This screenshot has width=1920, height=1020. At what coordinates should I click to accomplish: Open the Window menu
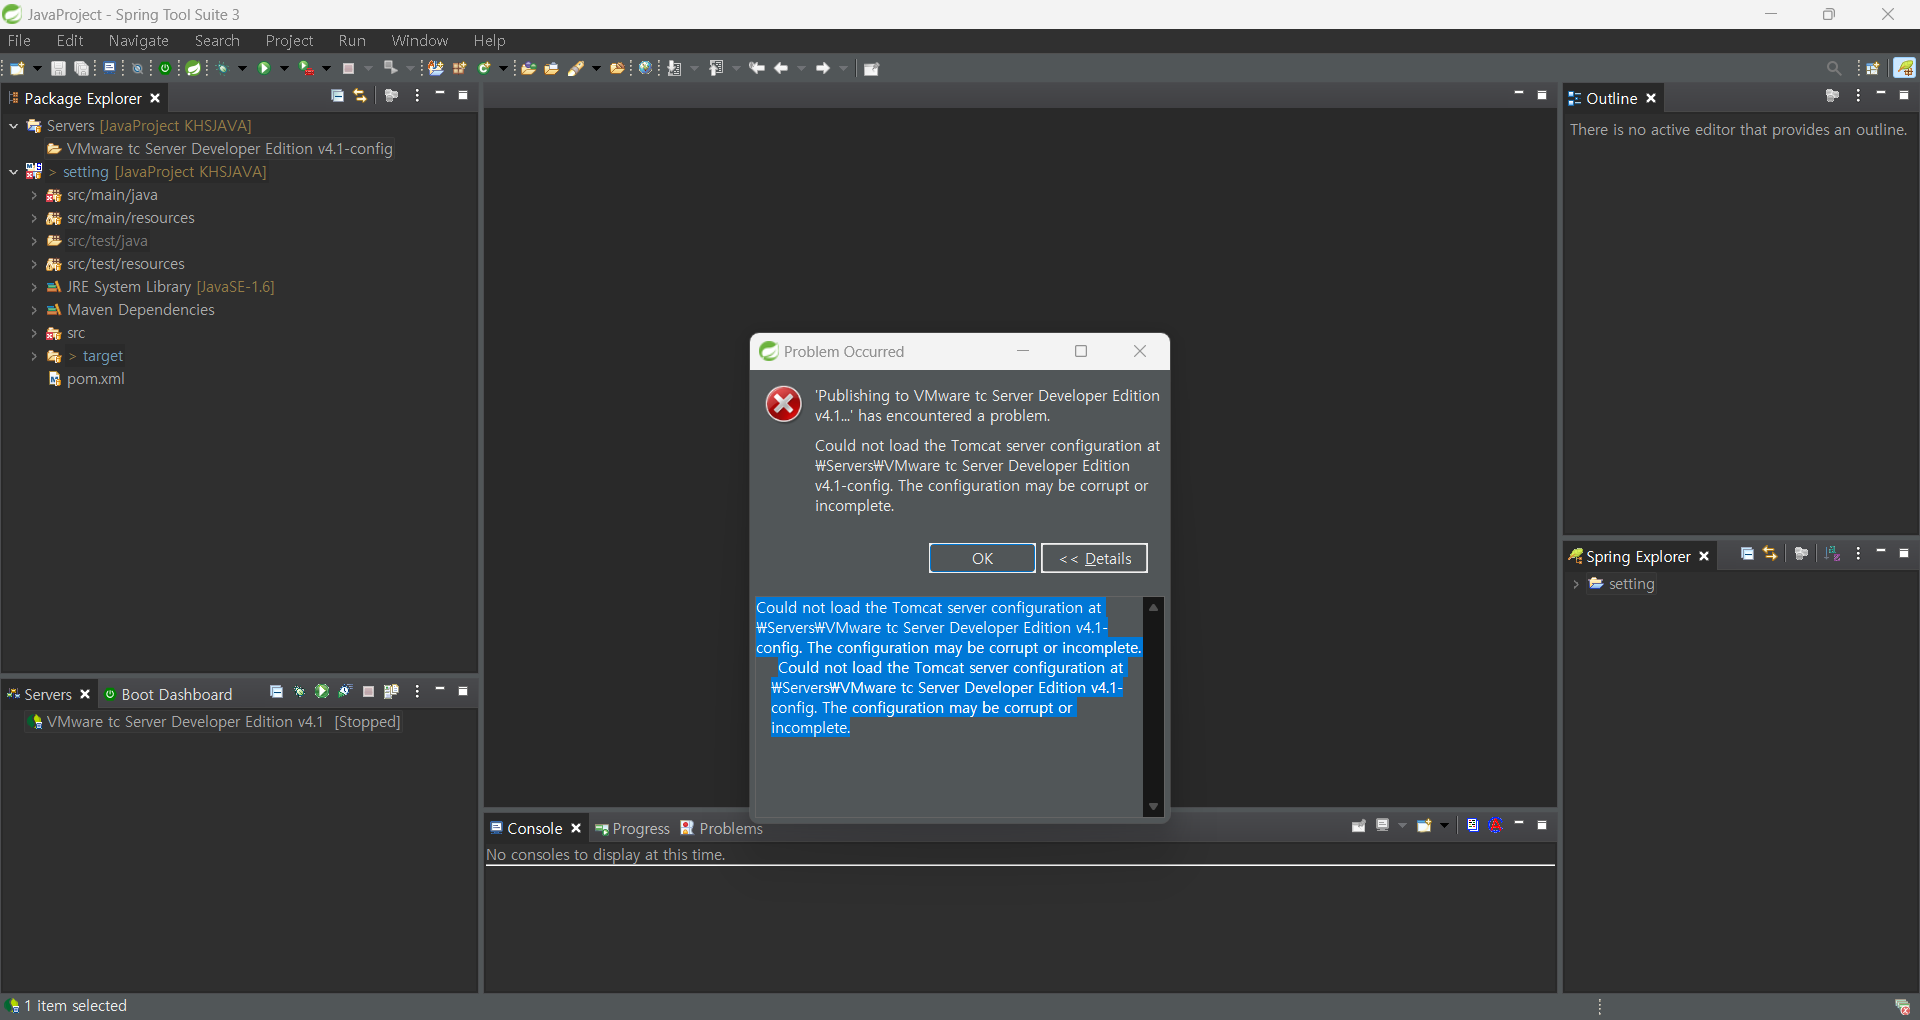[x=420, y=41]
